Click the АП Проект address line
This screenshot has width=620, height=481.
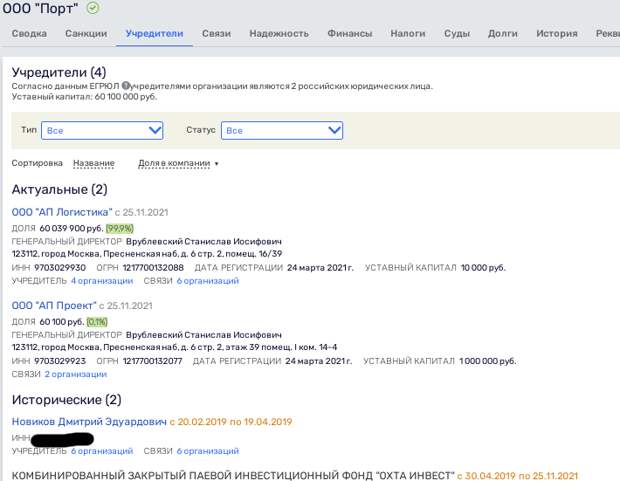(x=174, y=347)
